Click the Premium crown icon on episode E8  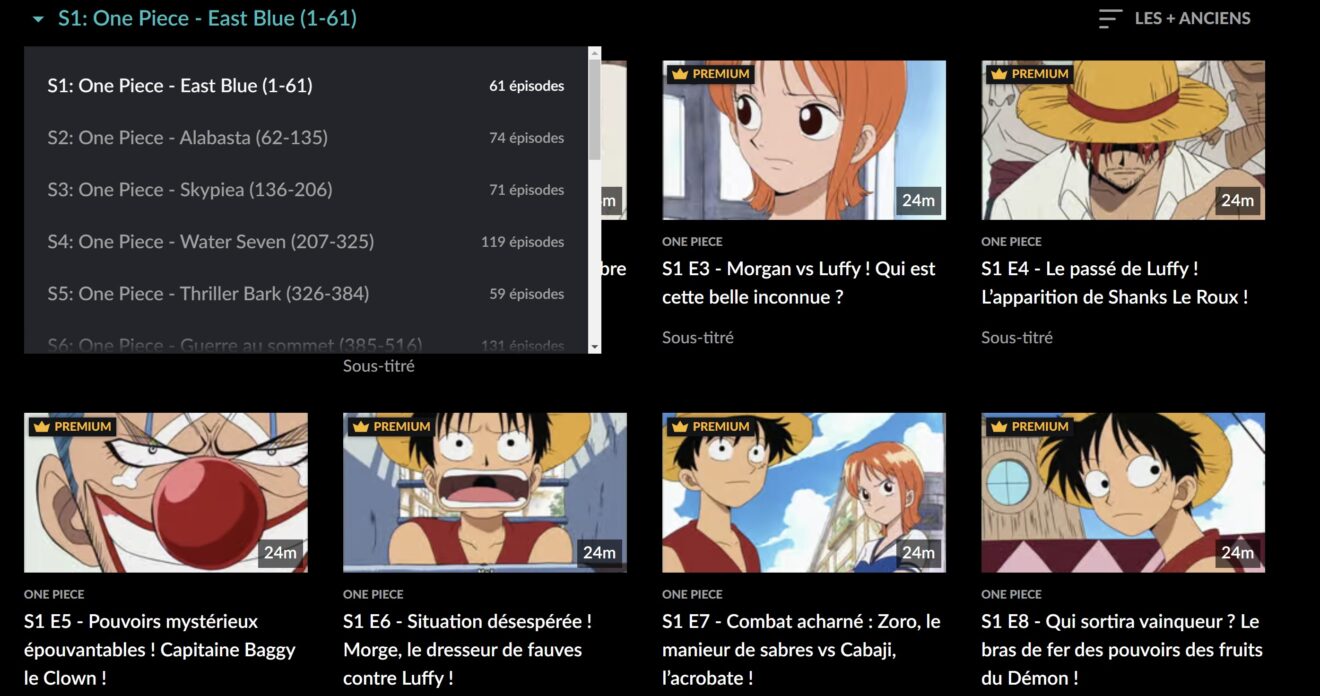[998, 426]
